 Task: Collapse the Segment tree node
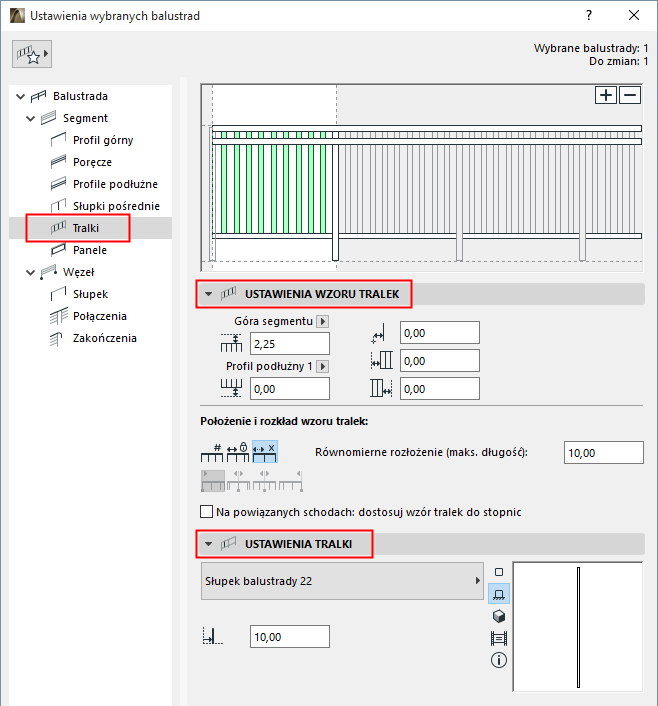point(31,118)
